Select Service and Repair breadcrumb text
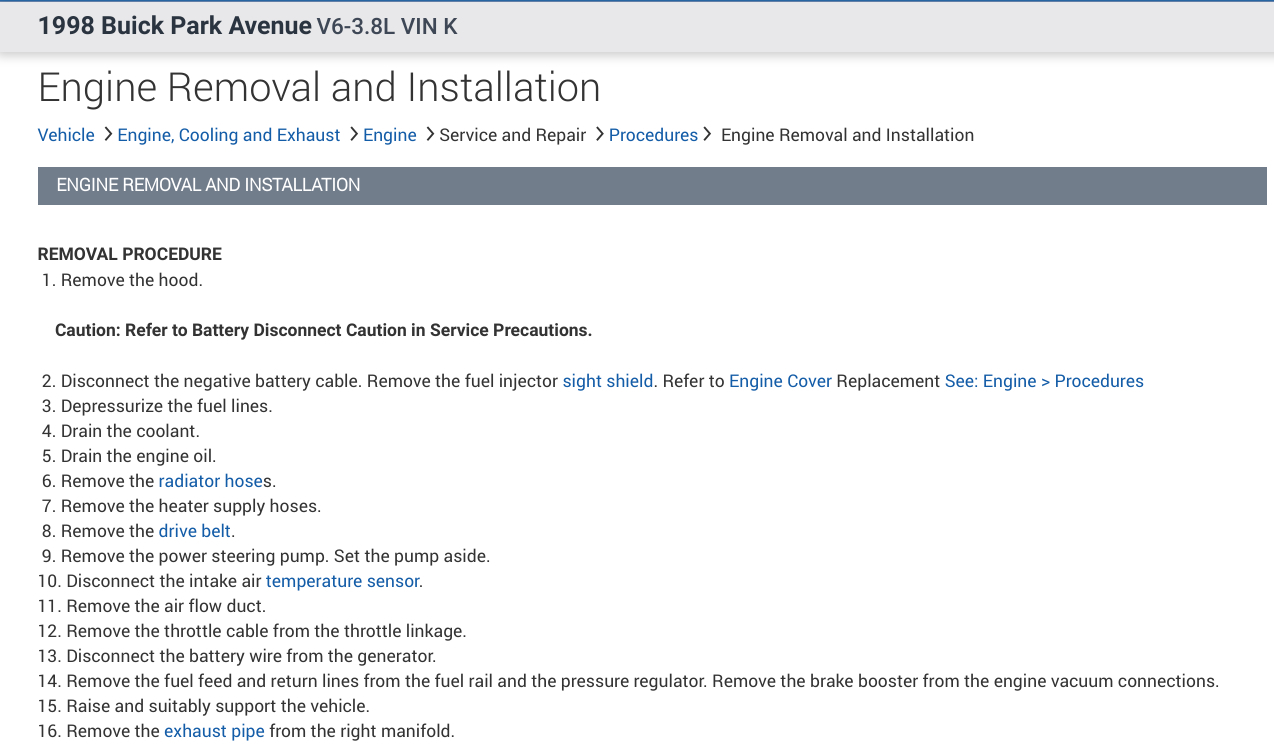Screen dimensions: 1274x744 tap(513, 135)
